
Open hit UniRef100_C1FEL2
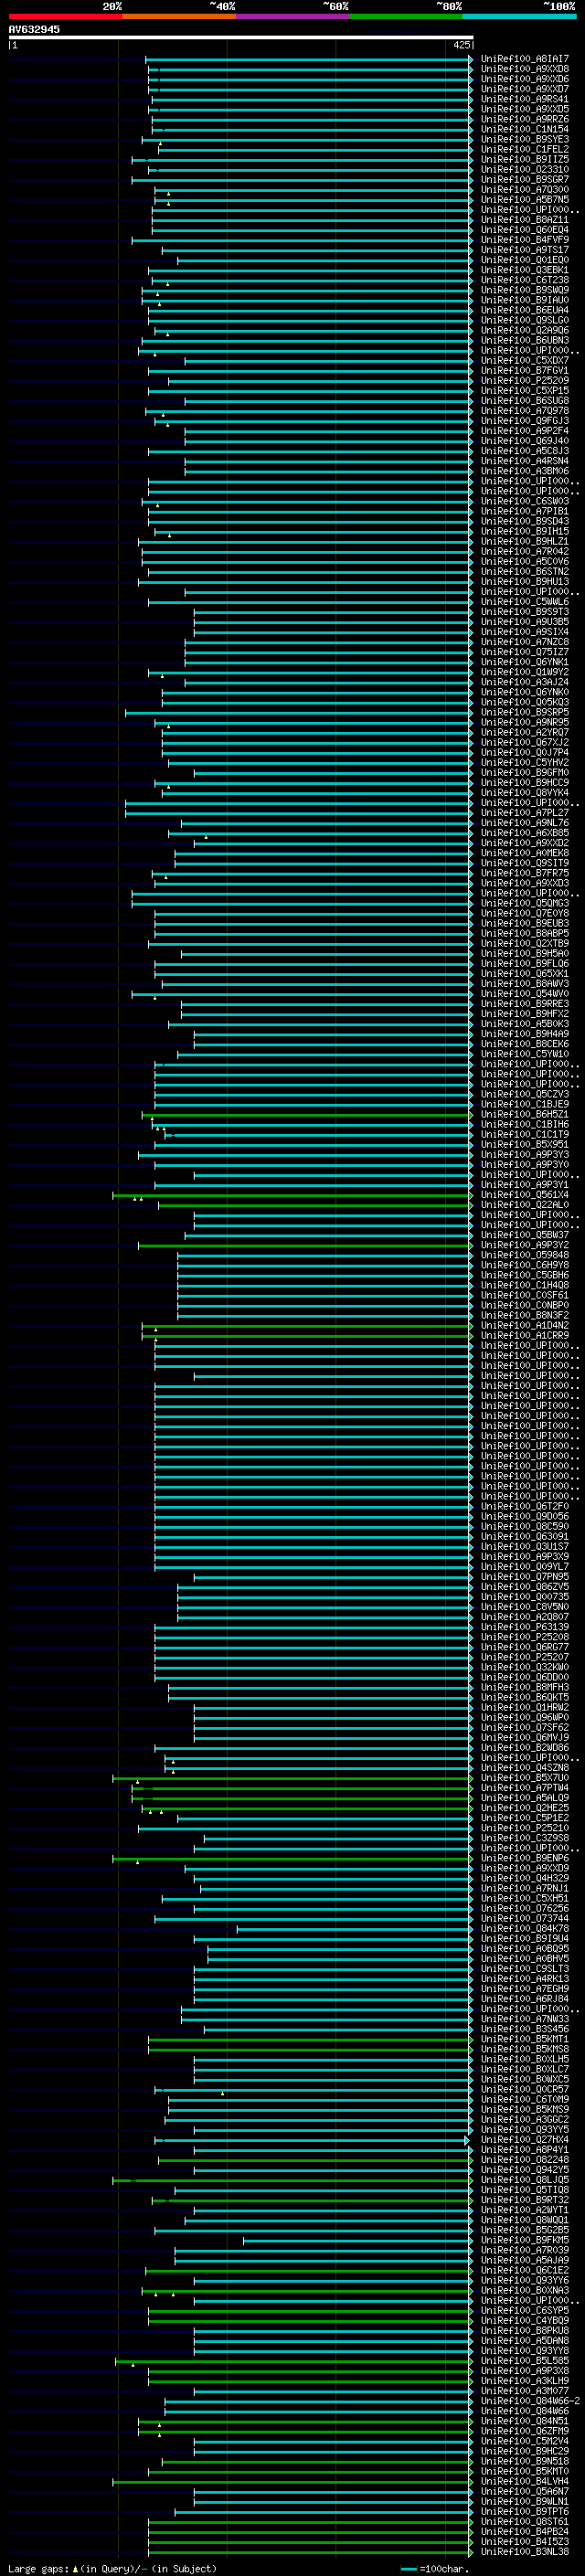pos(525,149)
